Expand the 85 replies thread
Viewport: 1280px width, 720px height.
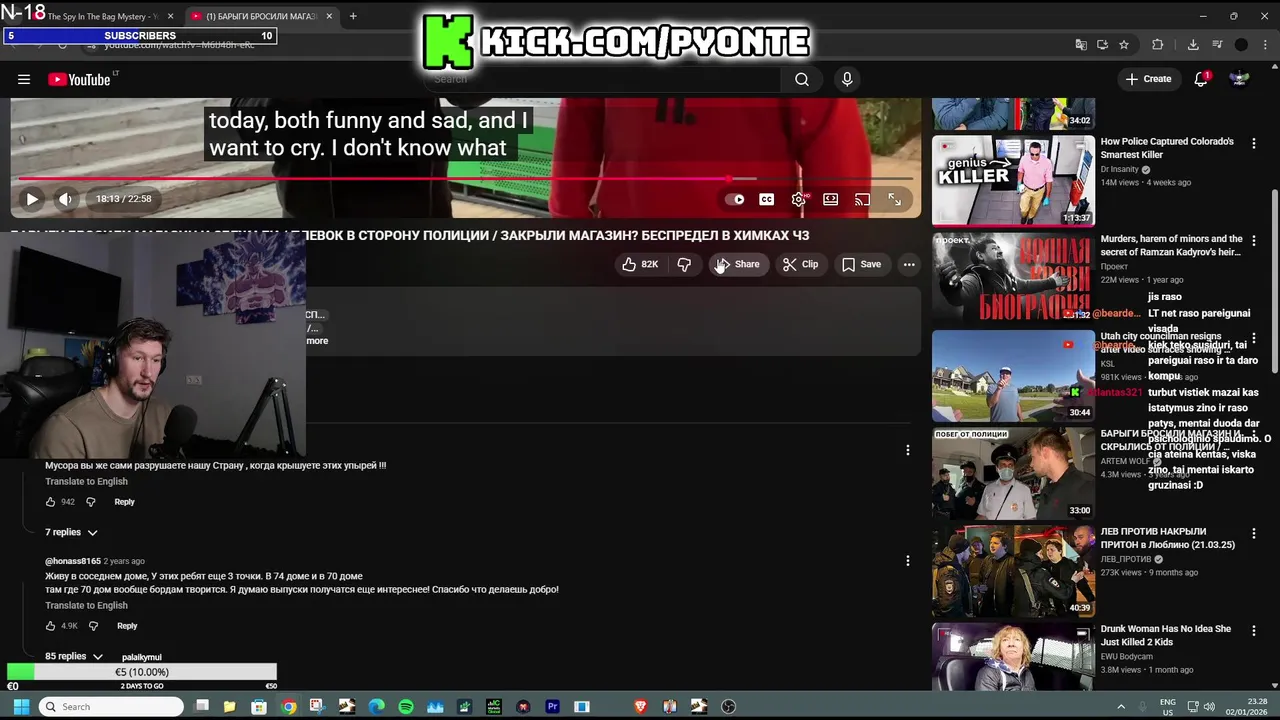coord(74,656)
